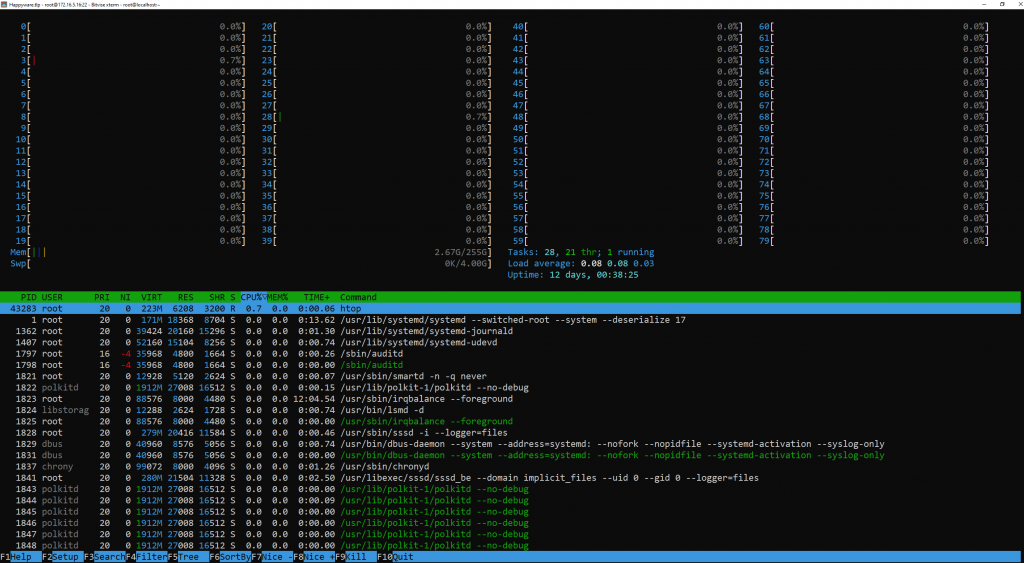Click the MEM% column header
Viewport: 1024px width, 563px height.
click(277, 297)
